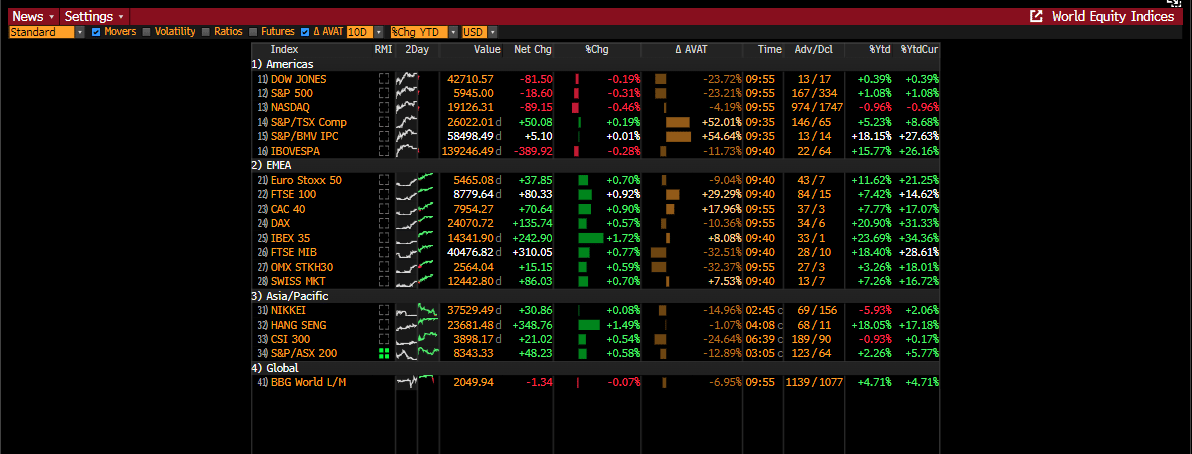Click the RMI icon for IBOVESPA

(384, 151)
